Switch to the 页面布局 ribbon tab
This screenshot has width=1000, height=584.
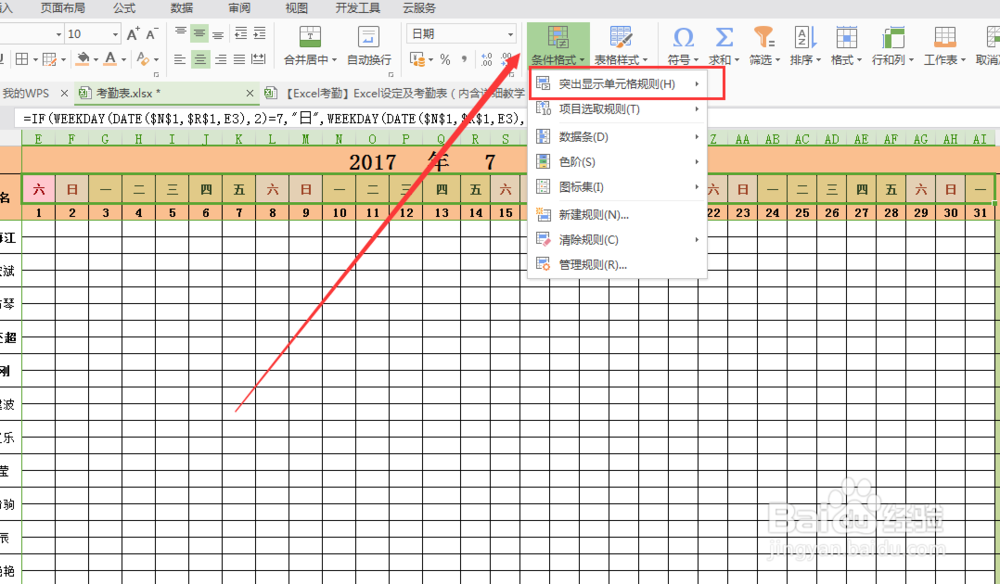pos(62,8)
